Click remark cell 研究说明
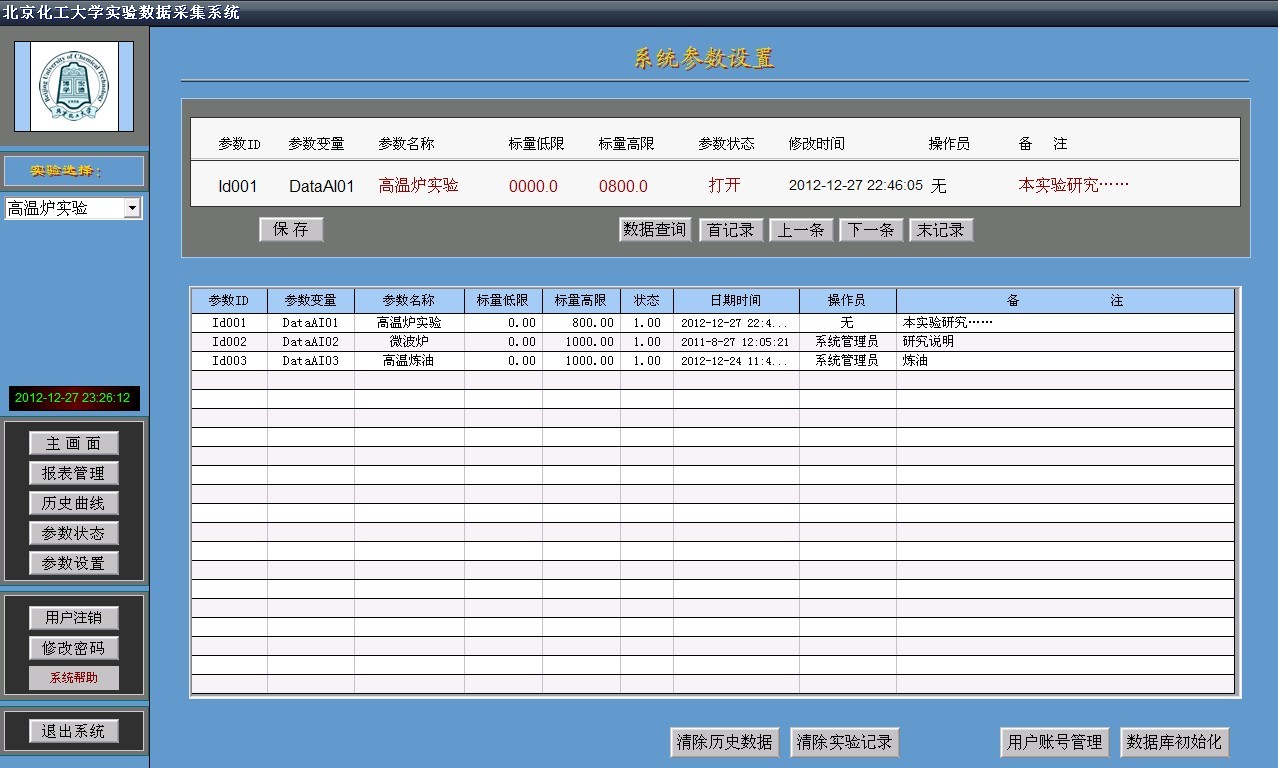This screenshot has height=768, width=1278. tap(1065, 342)
